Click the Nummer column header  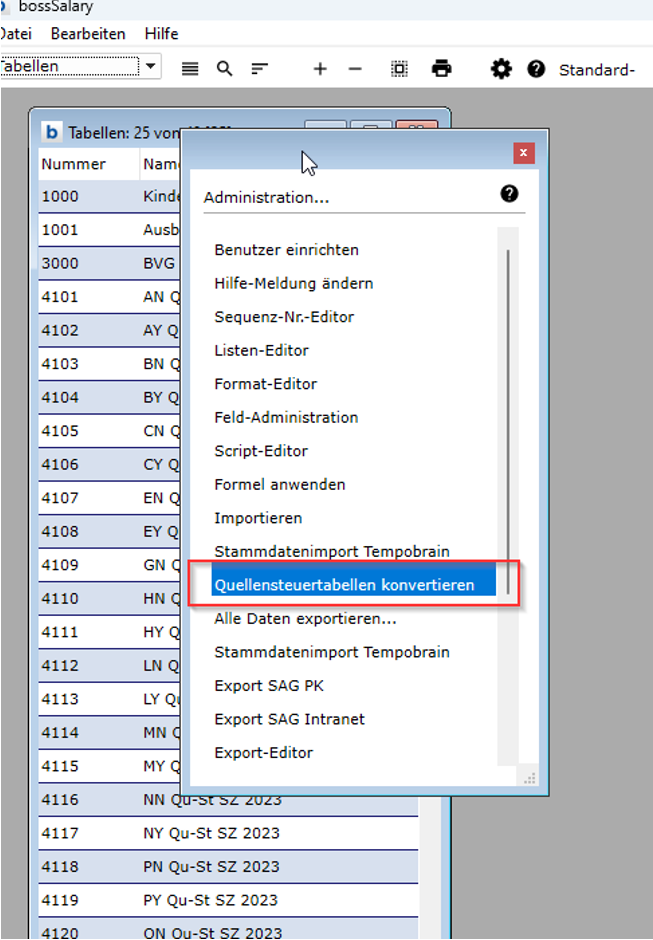pyautogui.click(x=73, y=164)
